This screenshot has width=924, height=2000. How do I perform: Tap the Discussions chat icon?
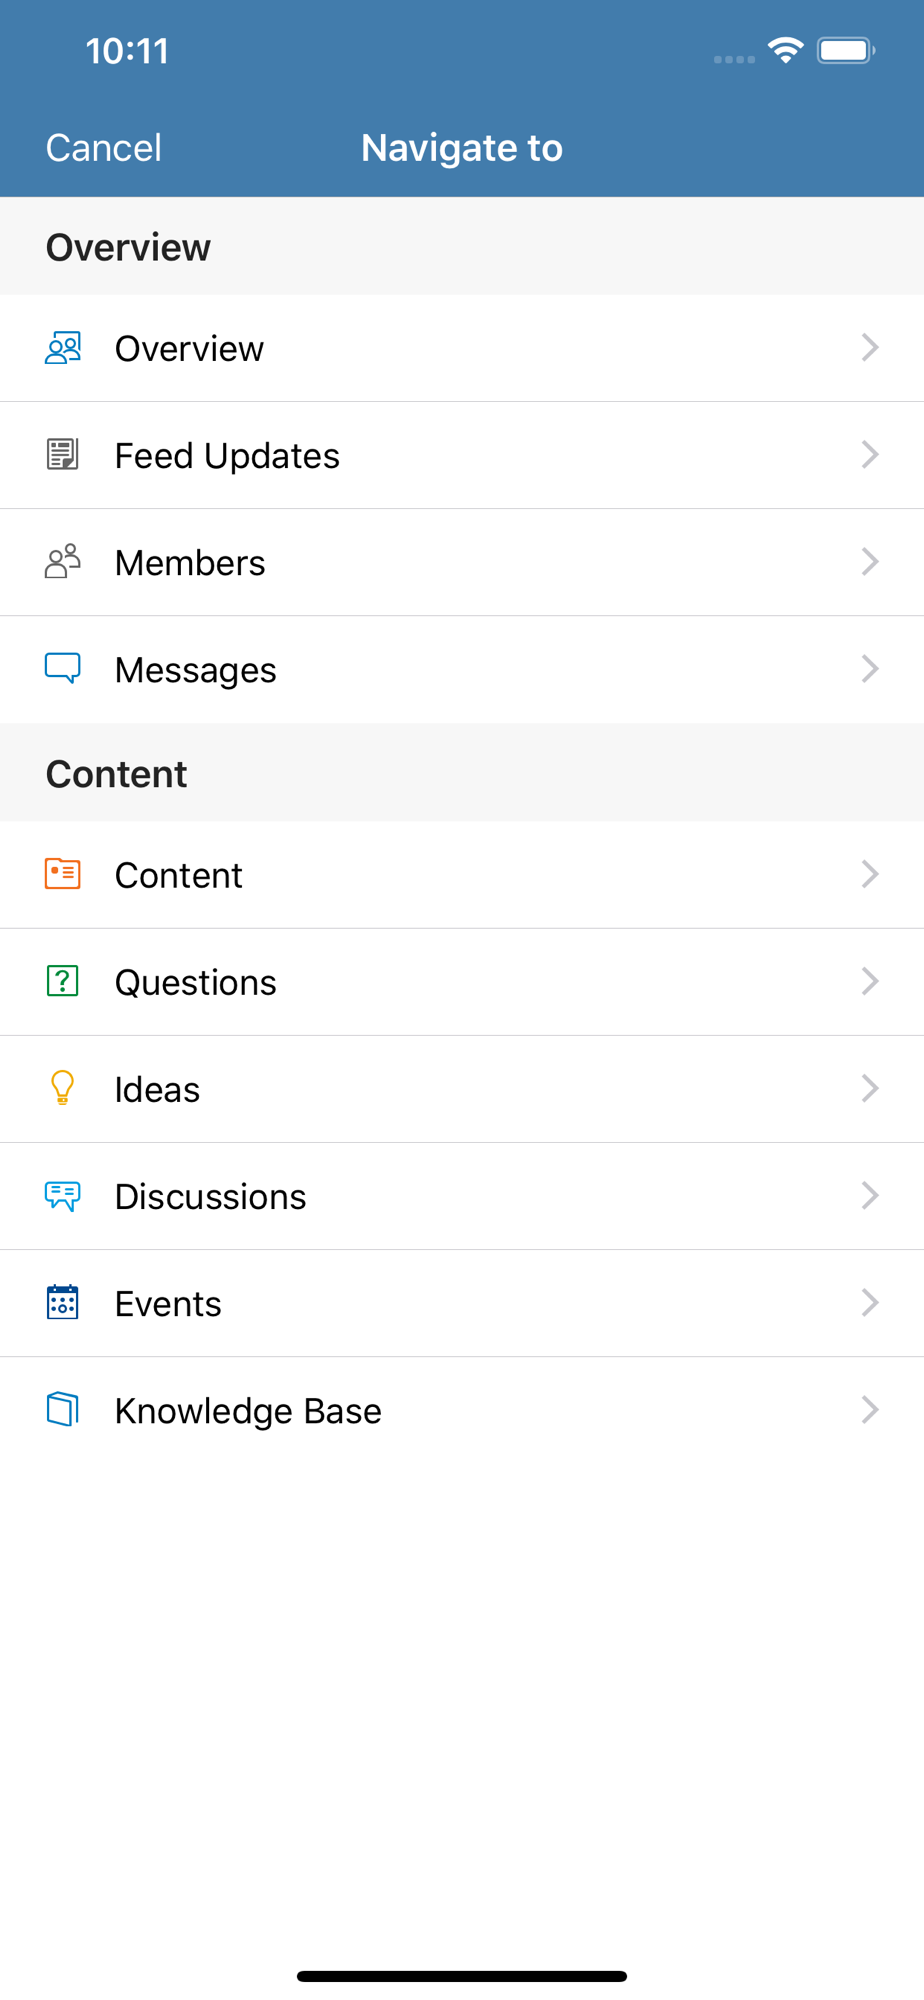click(x=62, y=1196)
